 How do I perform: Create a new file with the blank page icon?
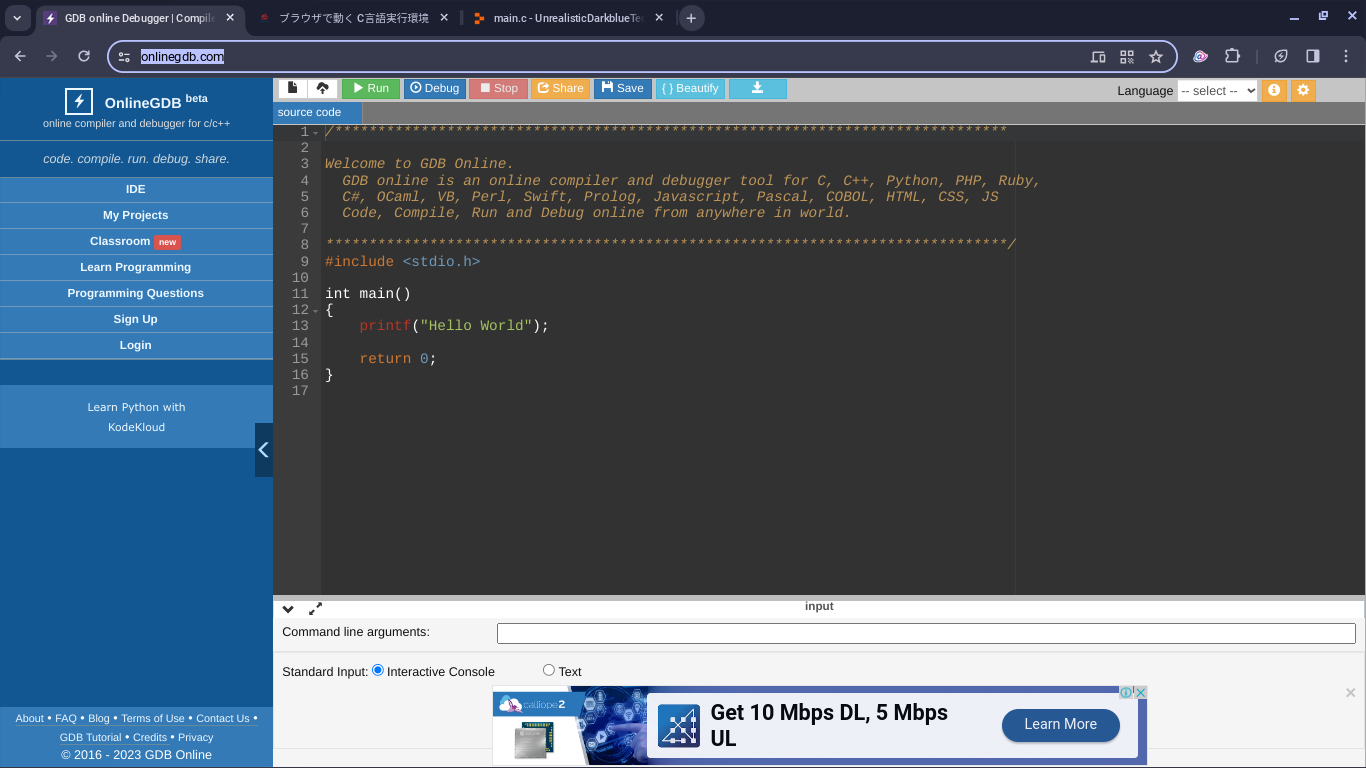293,89
